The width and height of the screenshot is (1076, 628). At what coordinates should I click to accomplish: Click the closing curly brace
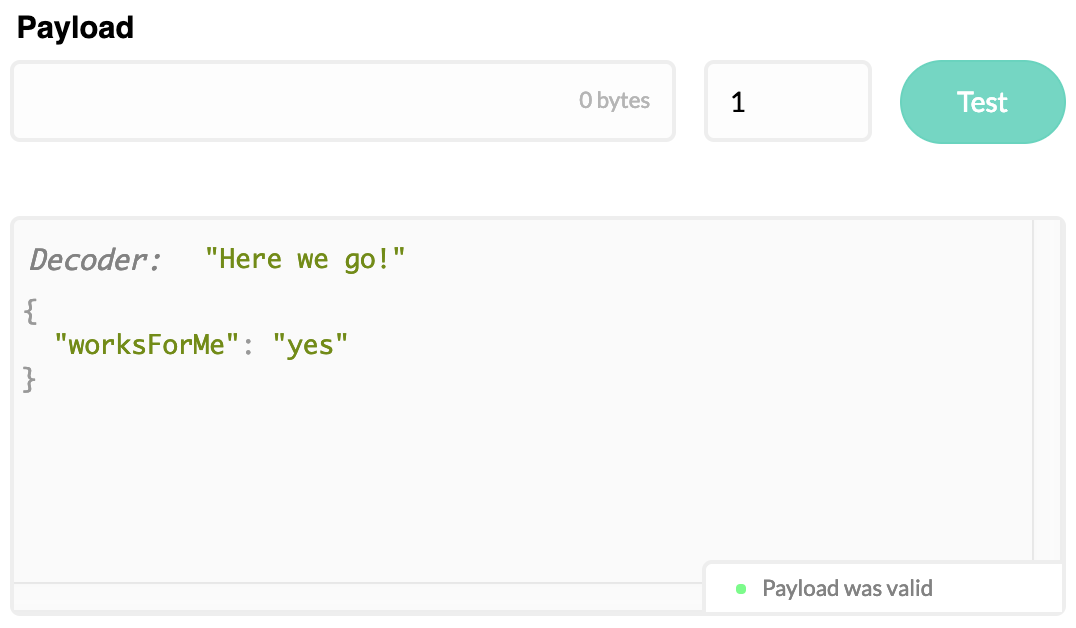click(29, 379)
